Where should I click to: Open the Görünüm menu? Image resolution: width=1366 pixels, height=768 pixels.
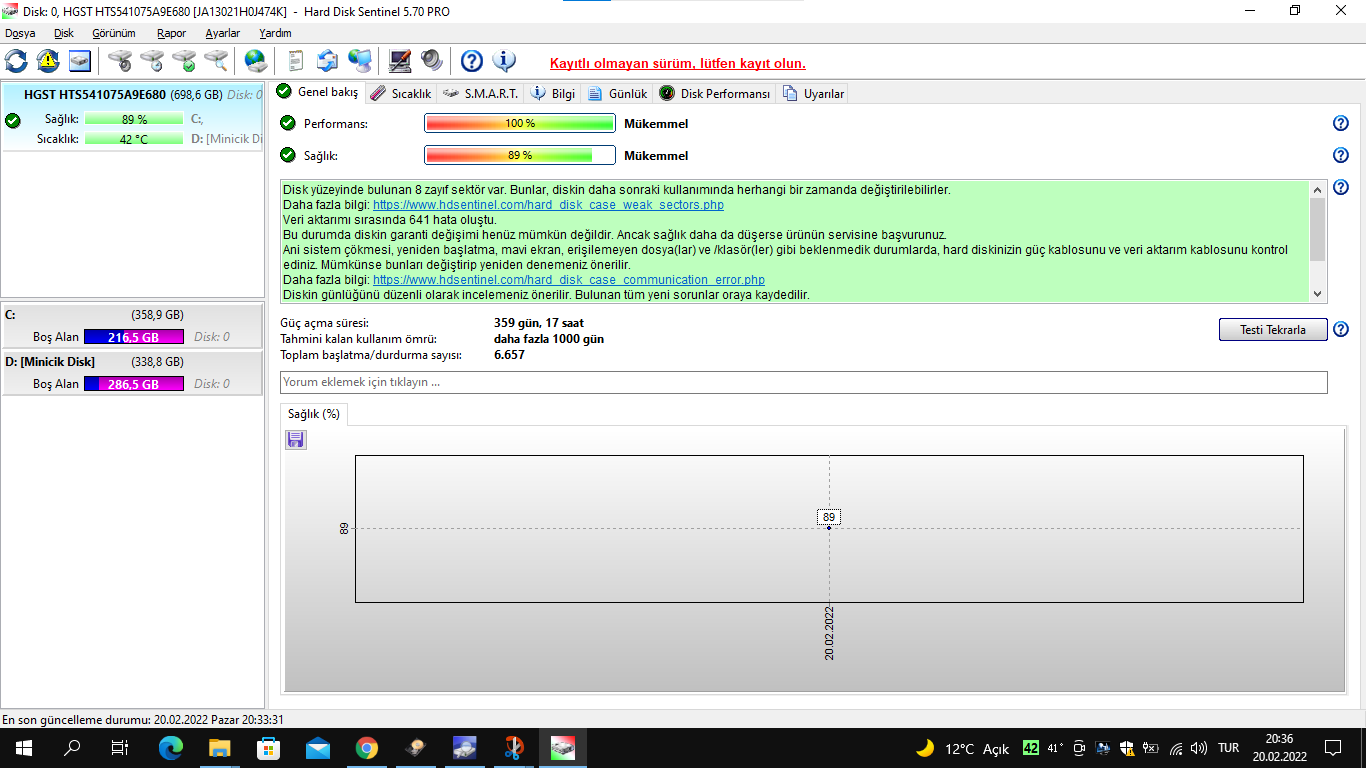pos(114,33)
